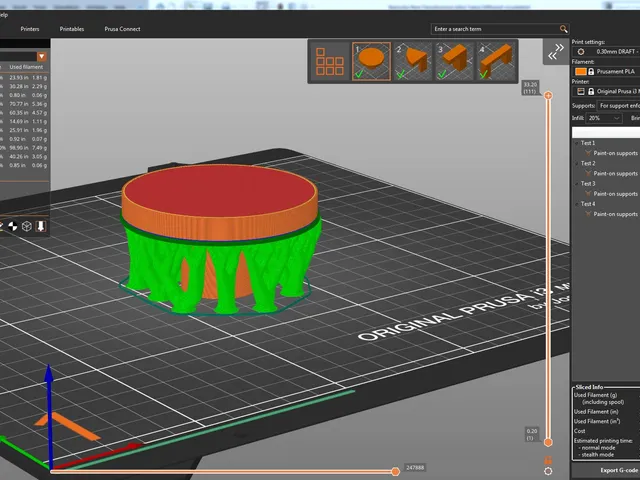Toggle center of gravity legend icon
Screen dimensions: 640x480
13,226
